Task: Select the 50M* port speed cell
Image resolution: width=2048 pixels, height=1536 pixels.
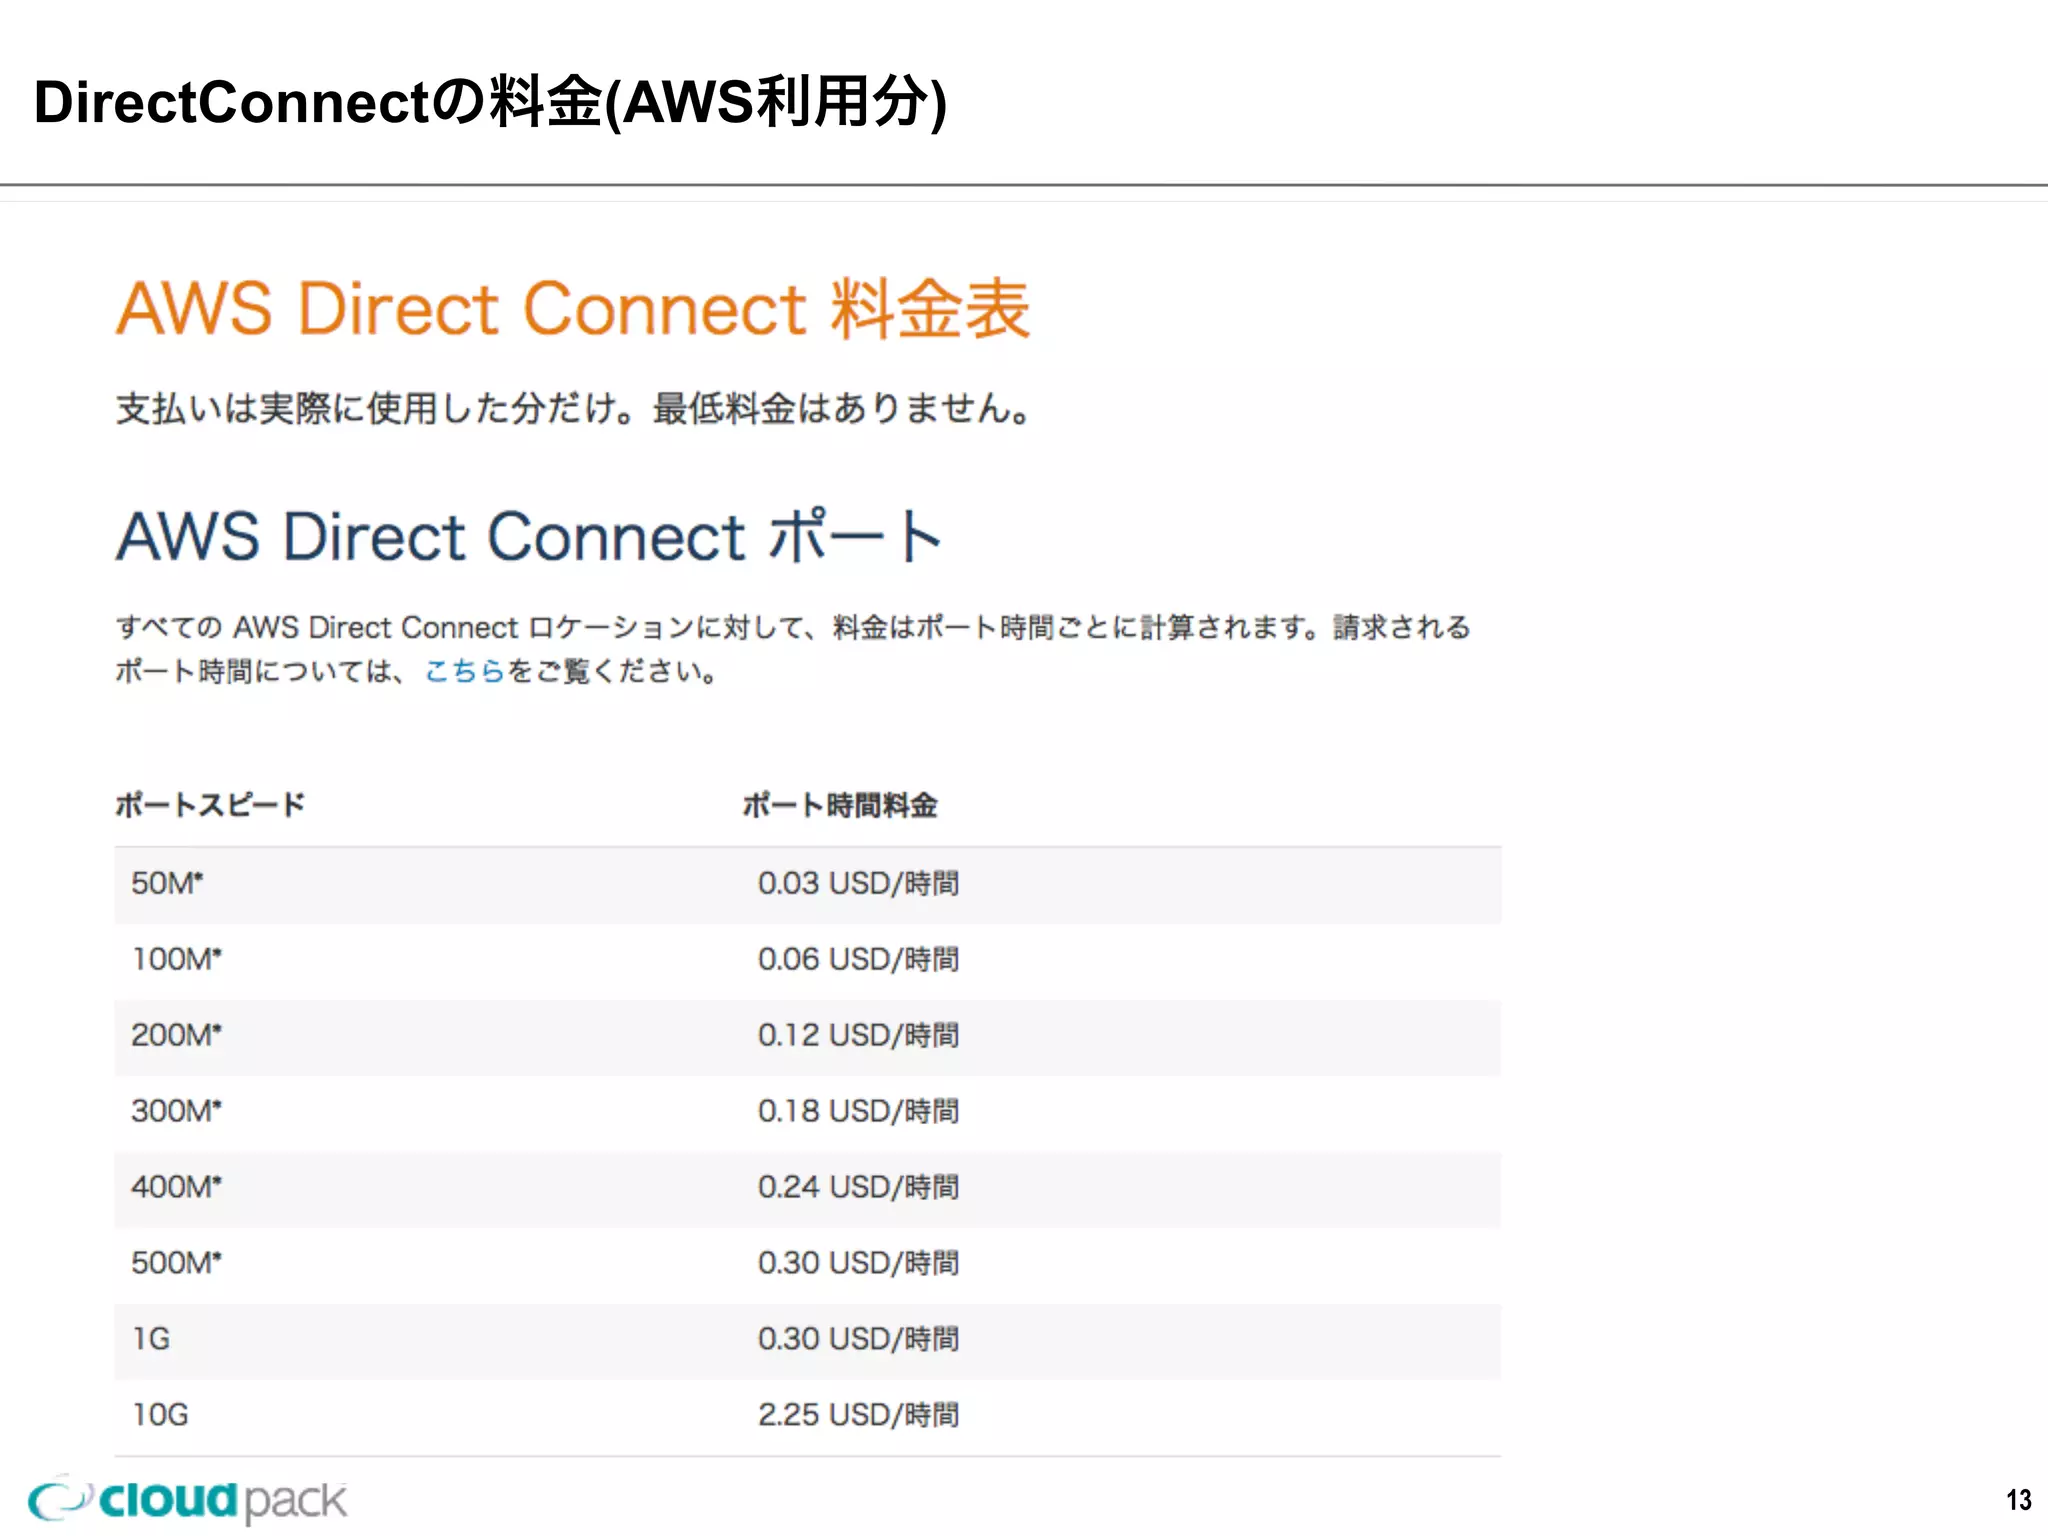Action: [167, 883]
